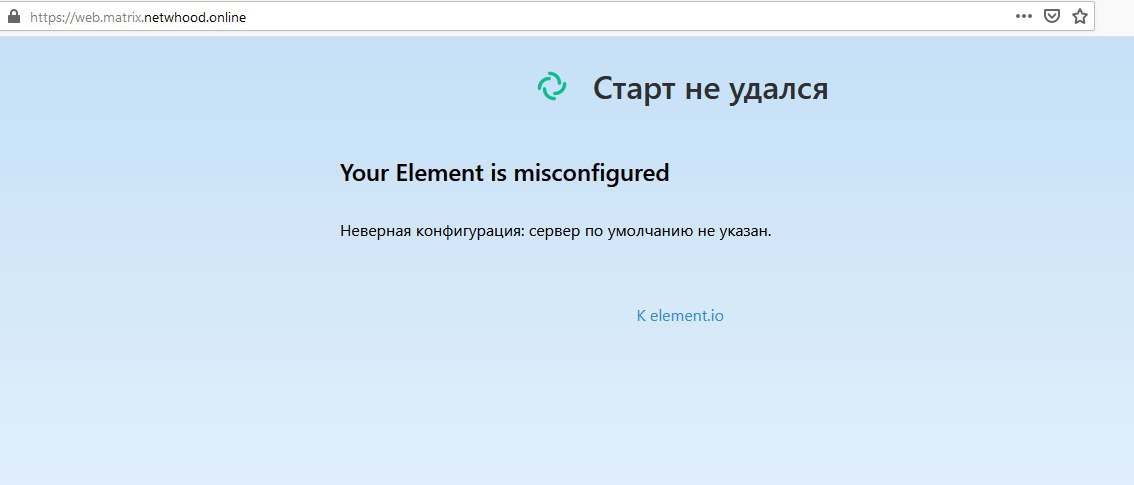
Task: Click the padlock site security icon
Action: pos(14,17)
